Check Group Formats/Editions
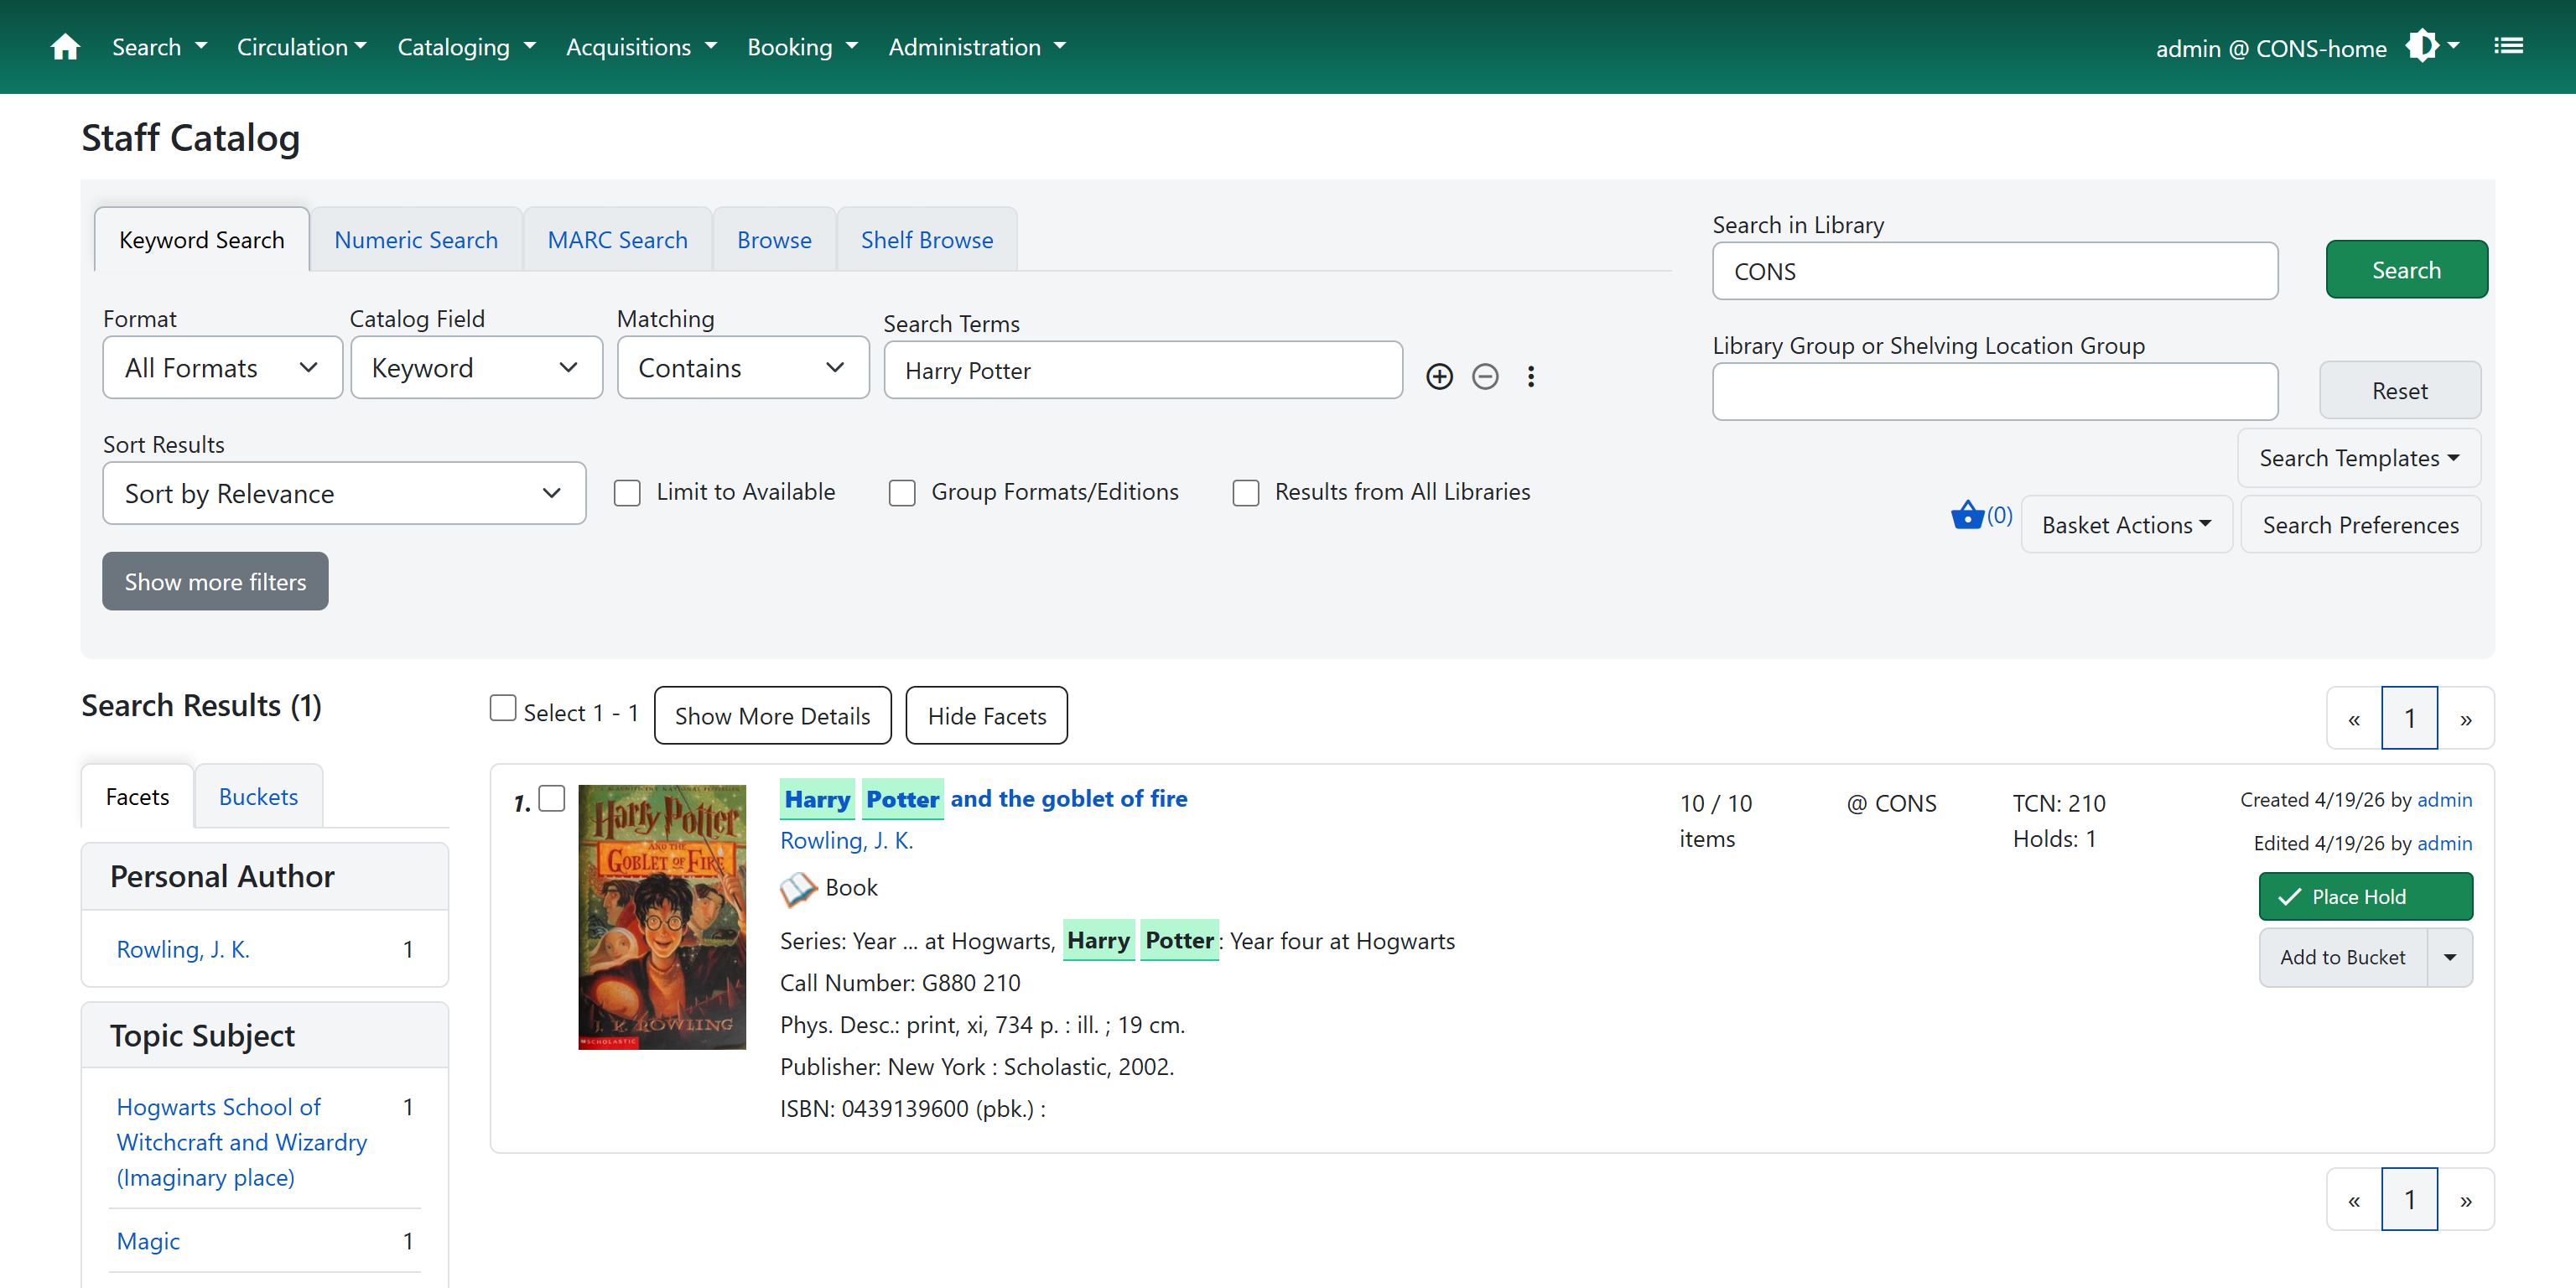This screenshot has height=1288, width=2576. [902, 493]
